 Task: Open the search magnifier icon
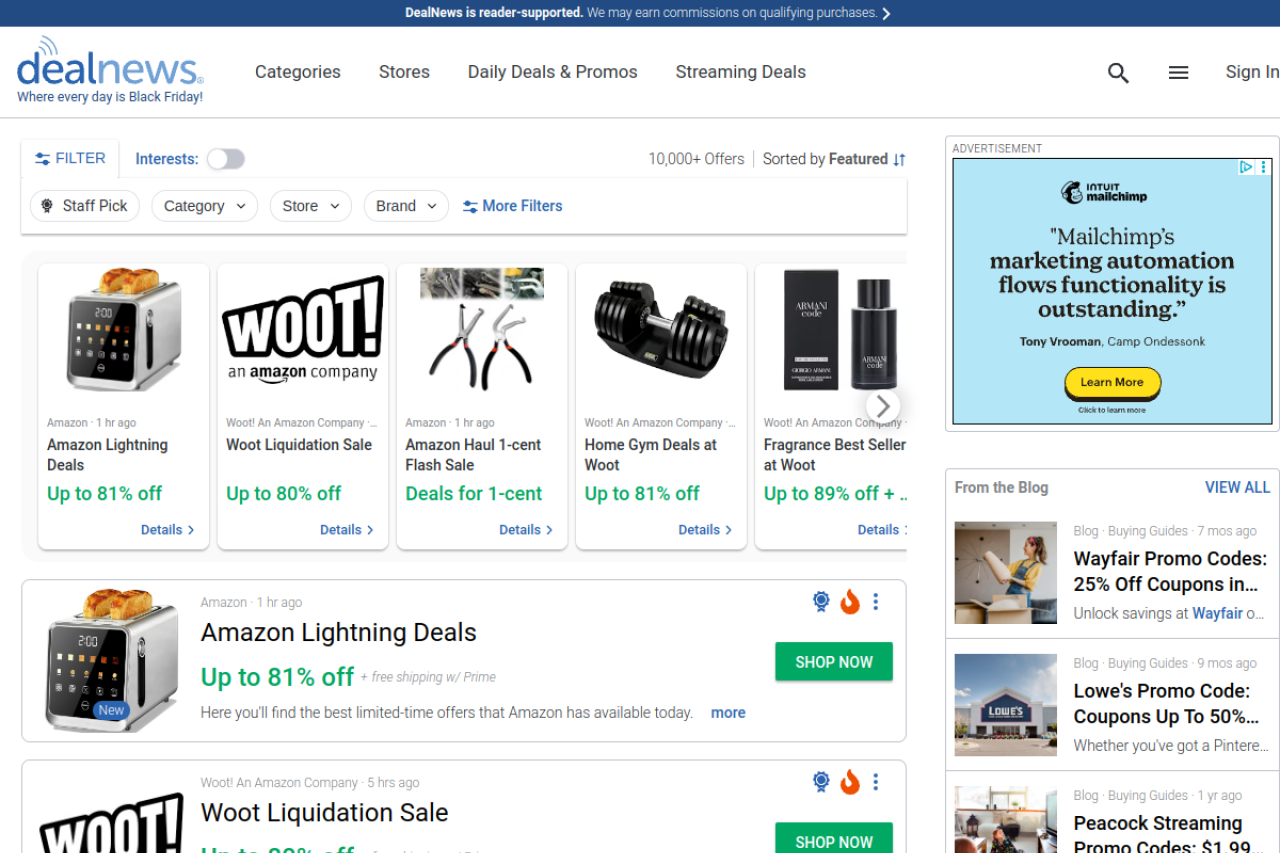1118,73
